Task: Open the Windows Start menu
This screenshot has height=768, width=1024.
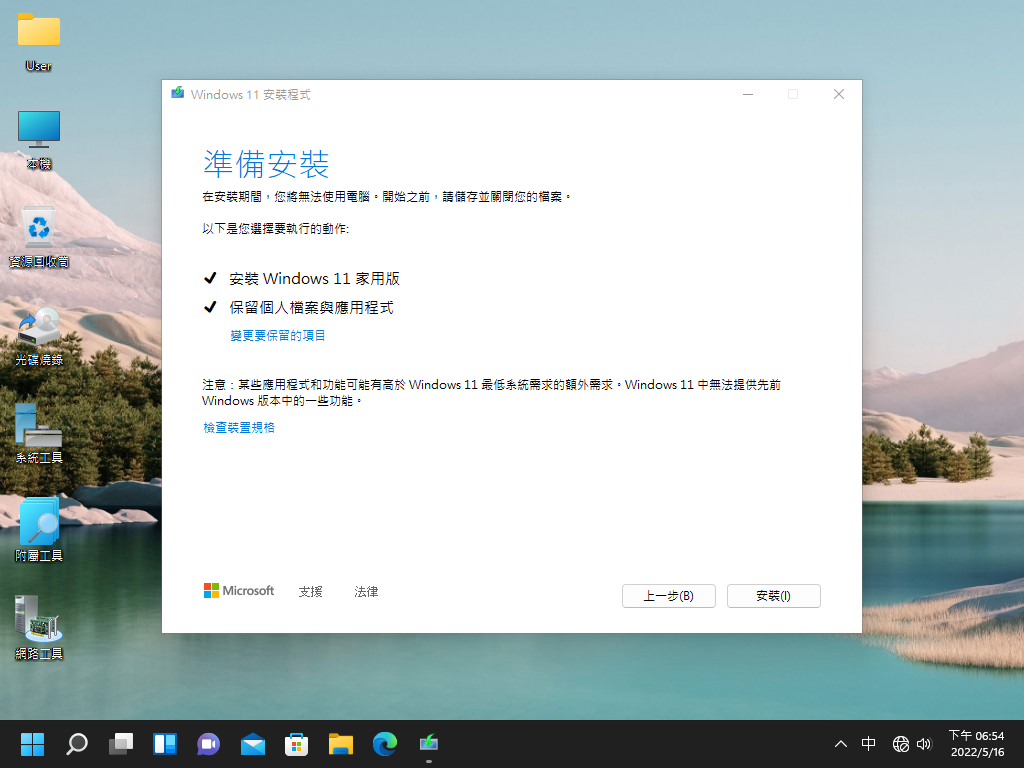Action: pos(32,744)
